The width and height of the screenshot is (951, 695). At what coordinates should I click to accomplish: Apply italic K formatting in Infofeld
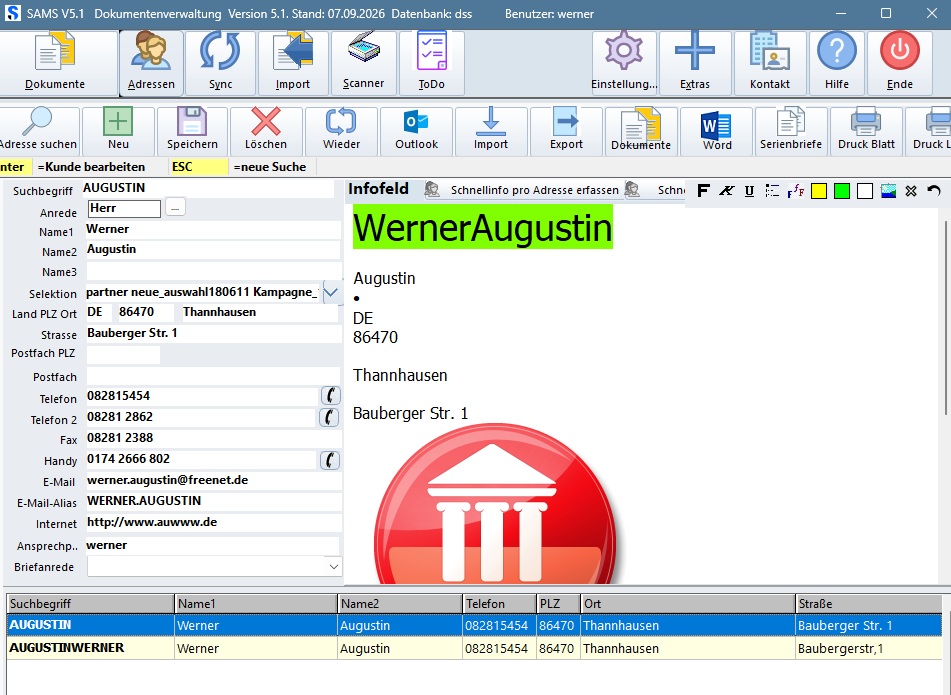coord(726,191)
